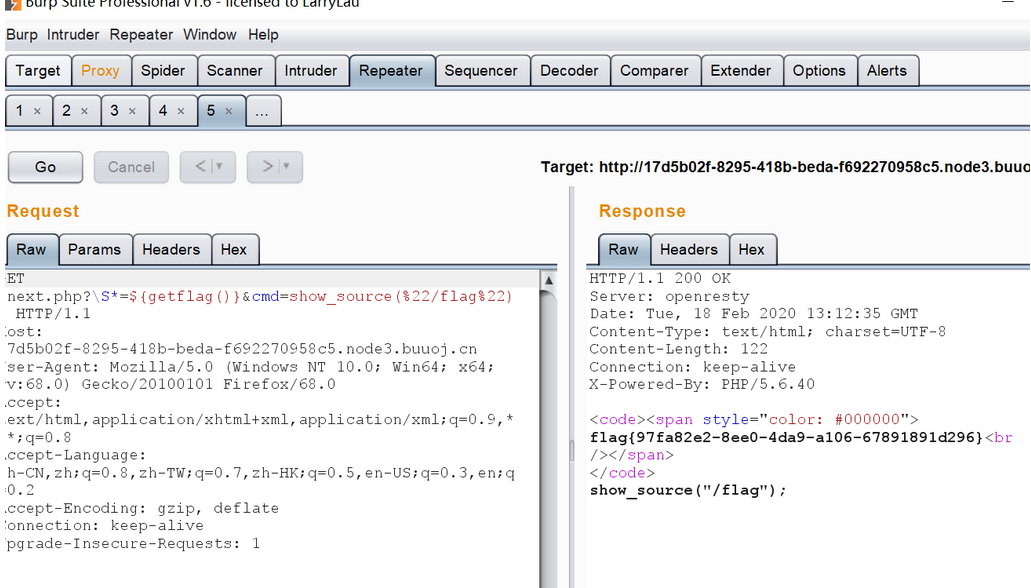
Task: Click the HTTP/1.1 200 OK response line
Action: click(x=660, y=278)
